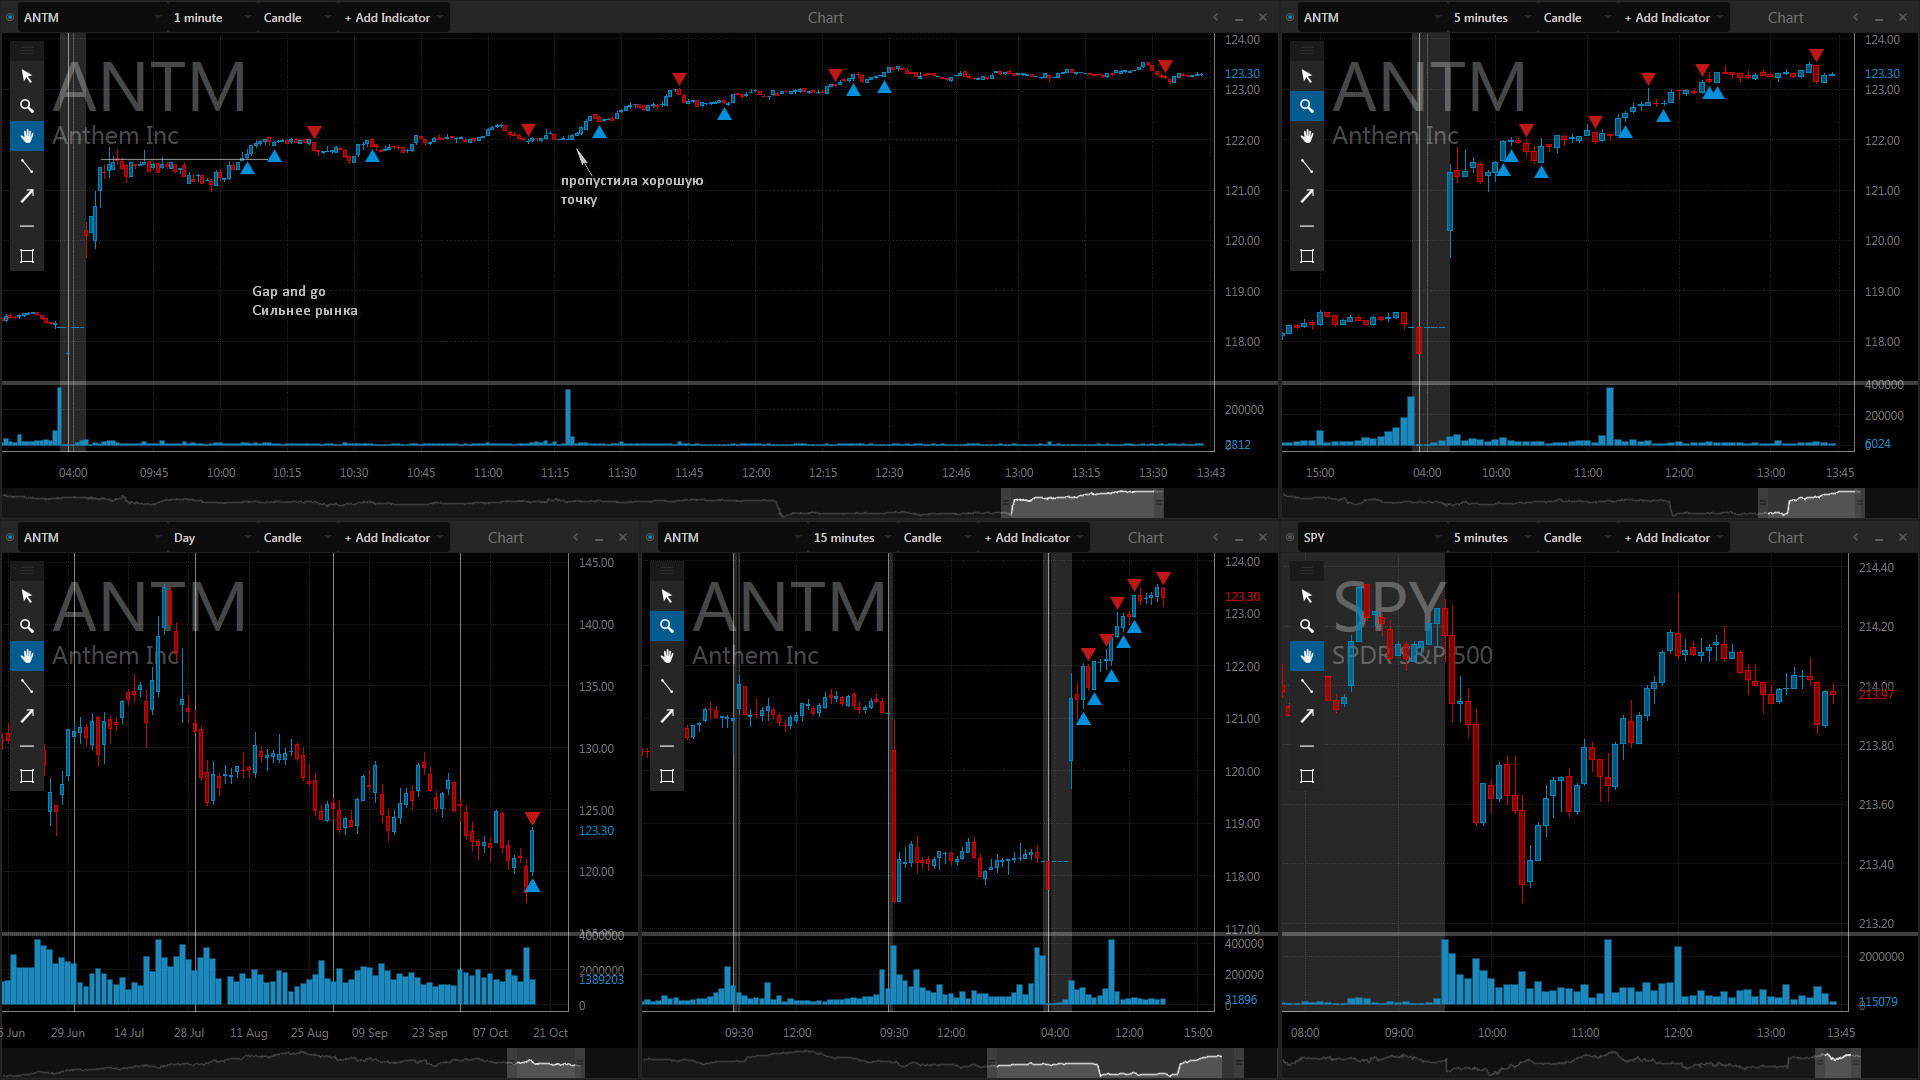This screenshot has width=1920, height=1080.
Task: Toggle the link circle beside ANTM in the top-right 5 minutes chart
Action: [x=1290, y=18]
